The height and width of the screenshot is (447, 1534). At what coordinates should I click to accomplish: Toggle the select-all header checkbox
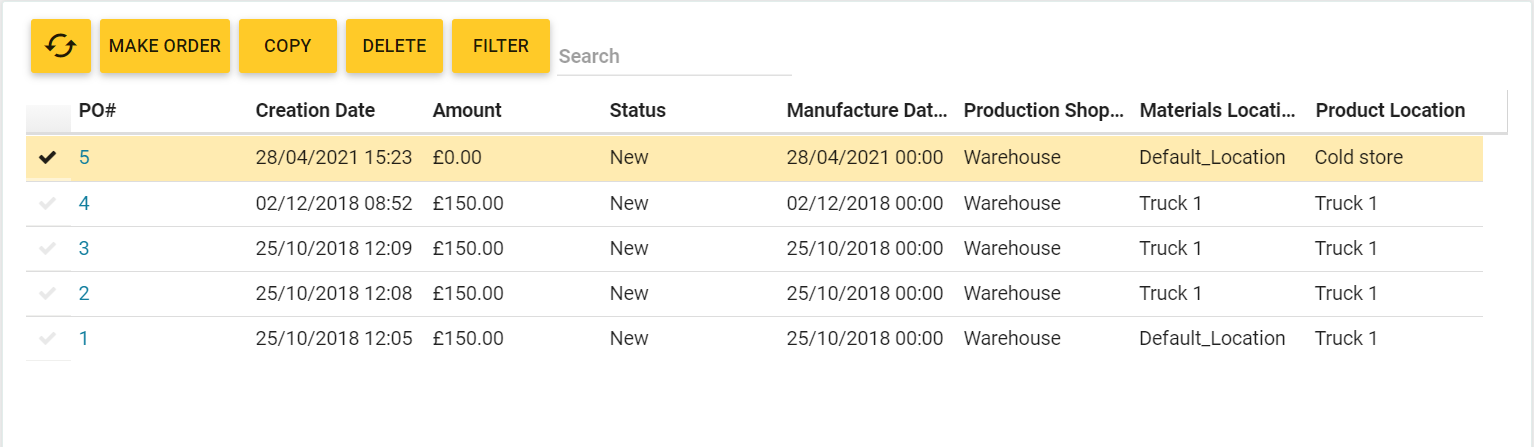coord(48,111)
